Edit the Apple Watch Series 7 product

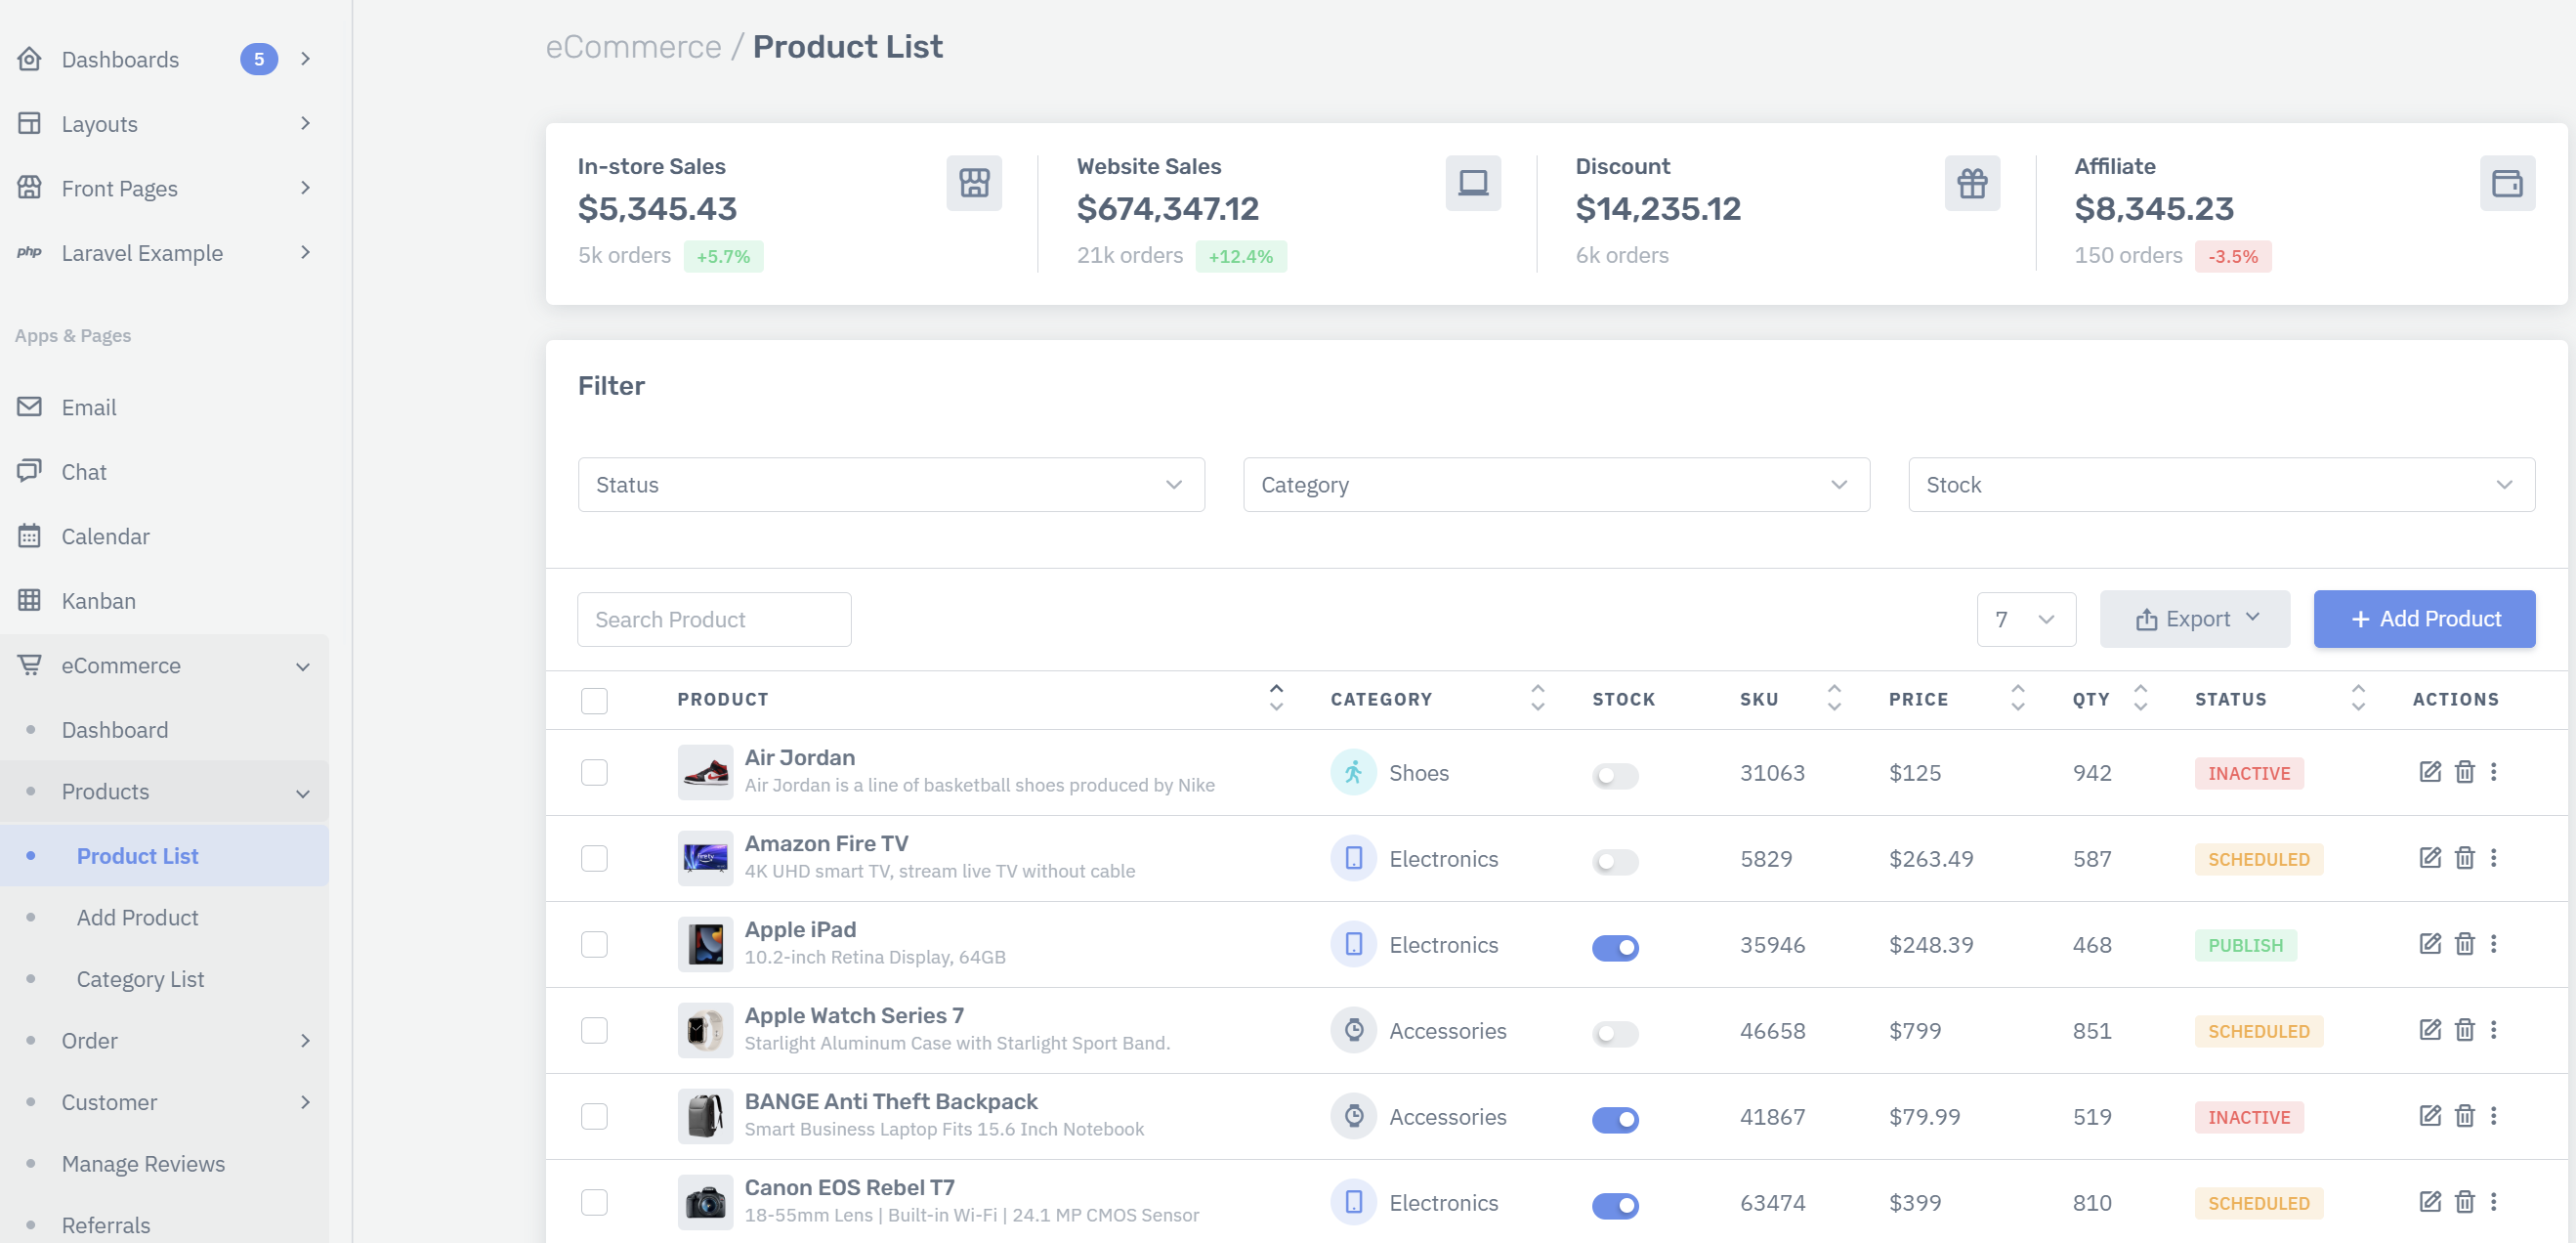coord(2430,1029)
